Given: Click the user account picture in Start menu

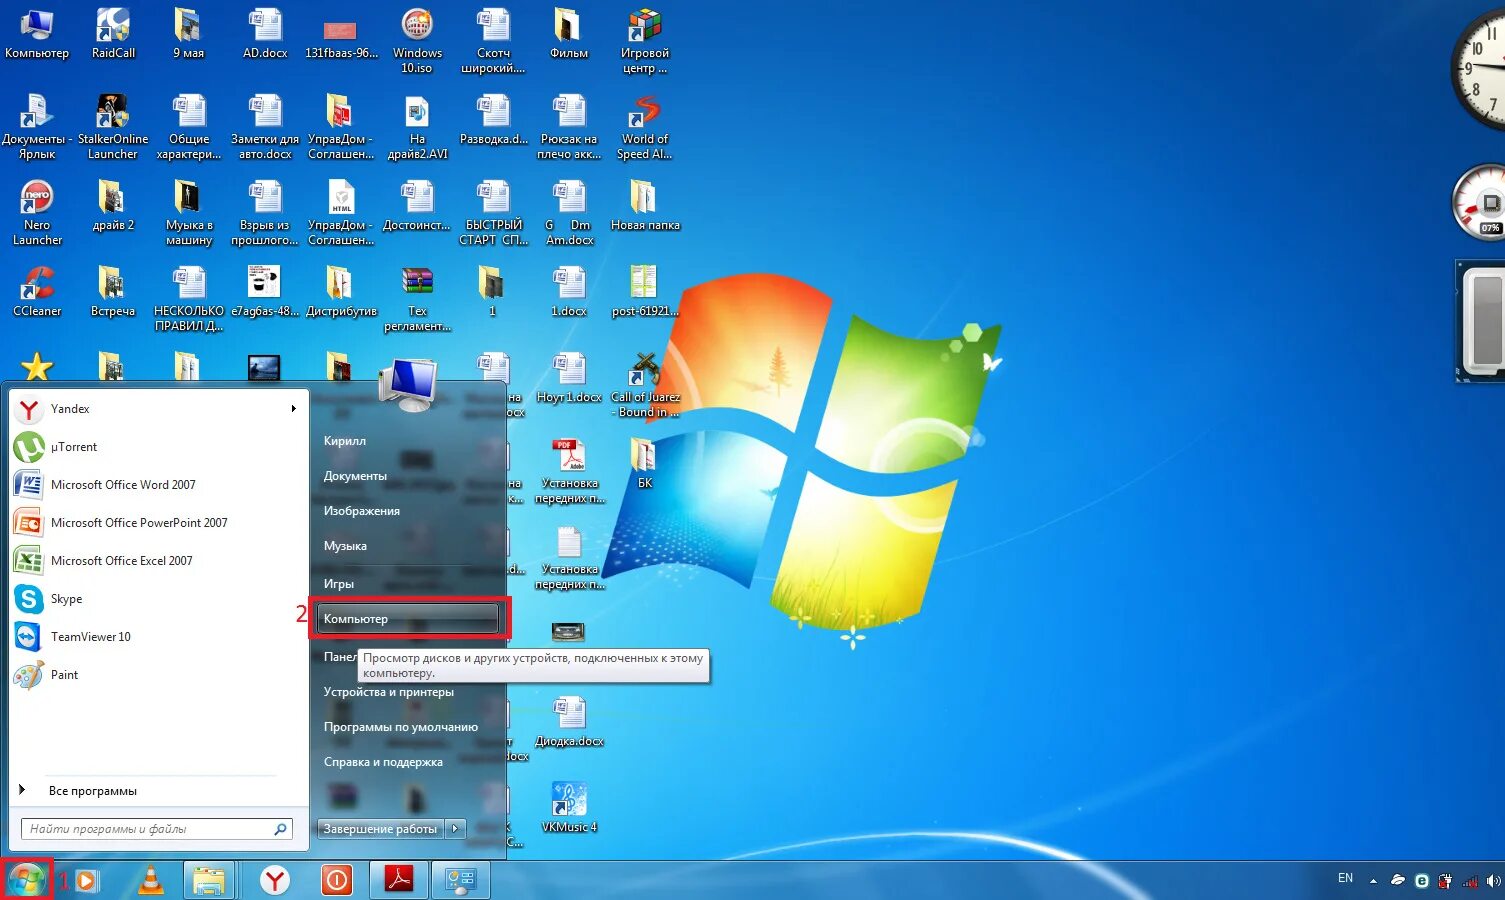Looking at the screenshot, I should click(408, 387).
